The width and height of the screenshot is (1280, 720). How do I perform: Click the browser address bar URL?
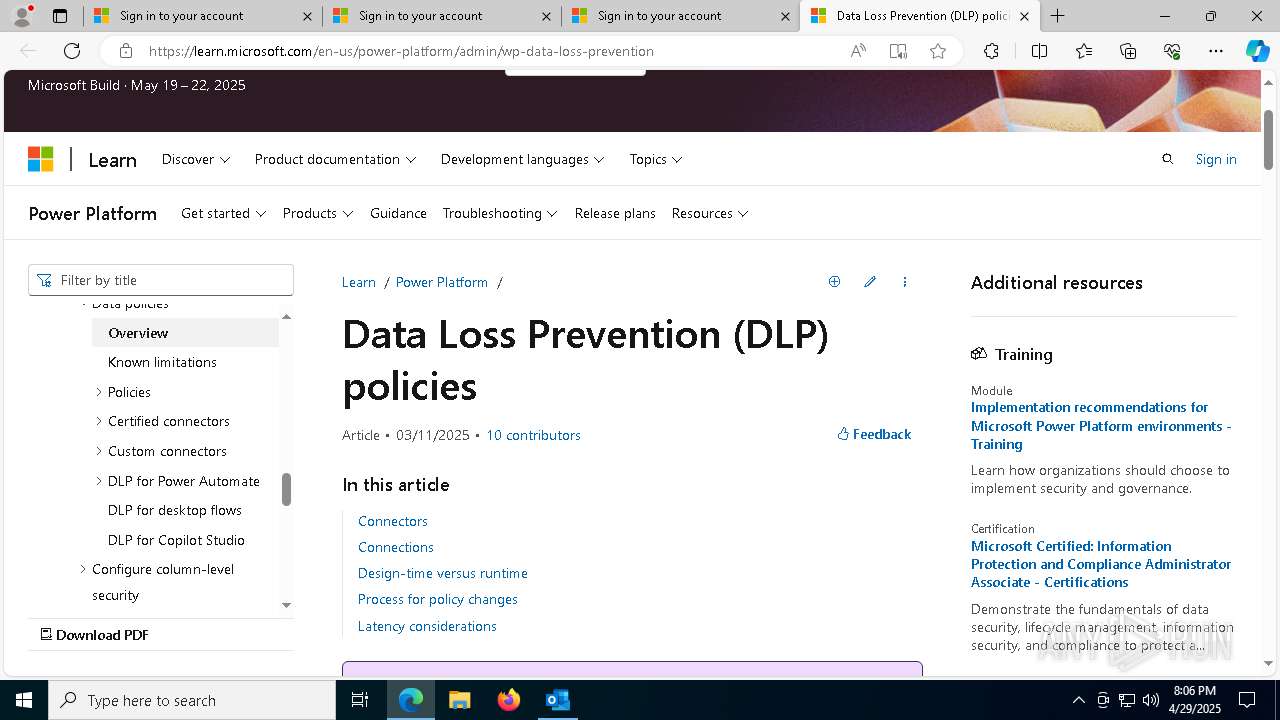coord(401,51)
